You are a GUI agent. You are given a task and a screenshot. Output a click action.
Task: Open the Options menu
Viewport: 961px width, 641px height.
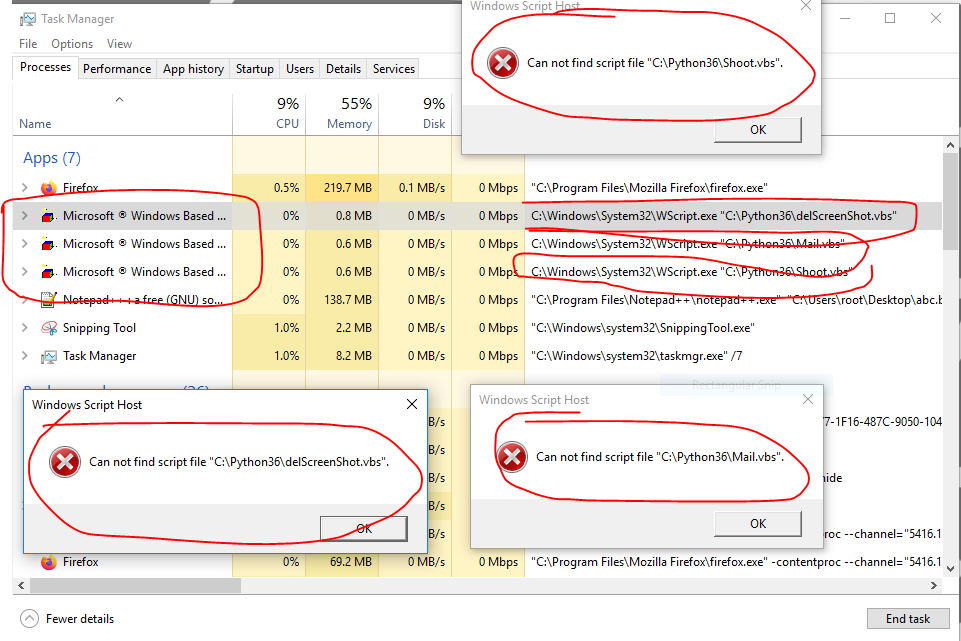72,44
